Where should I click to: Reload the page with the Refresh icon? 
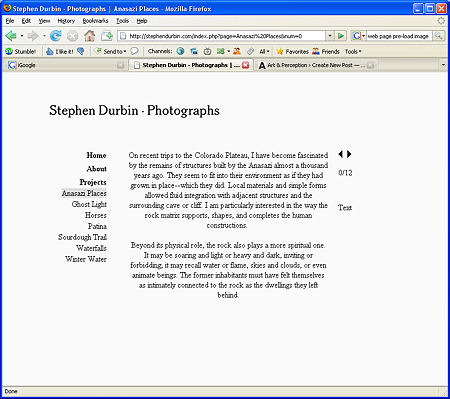pos(56,36)
